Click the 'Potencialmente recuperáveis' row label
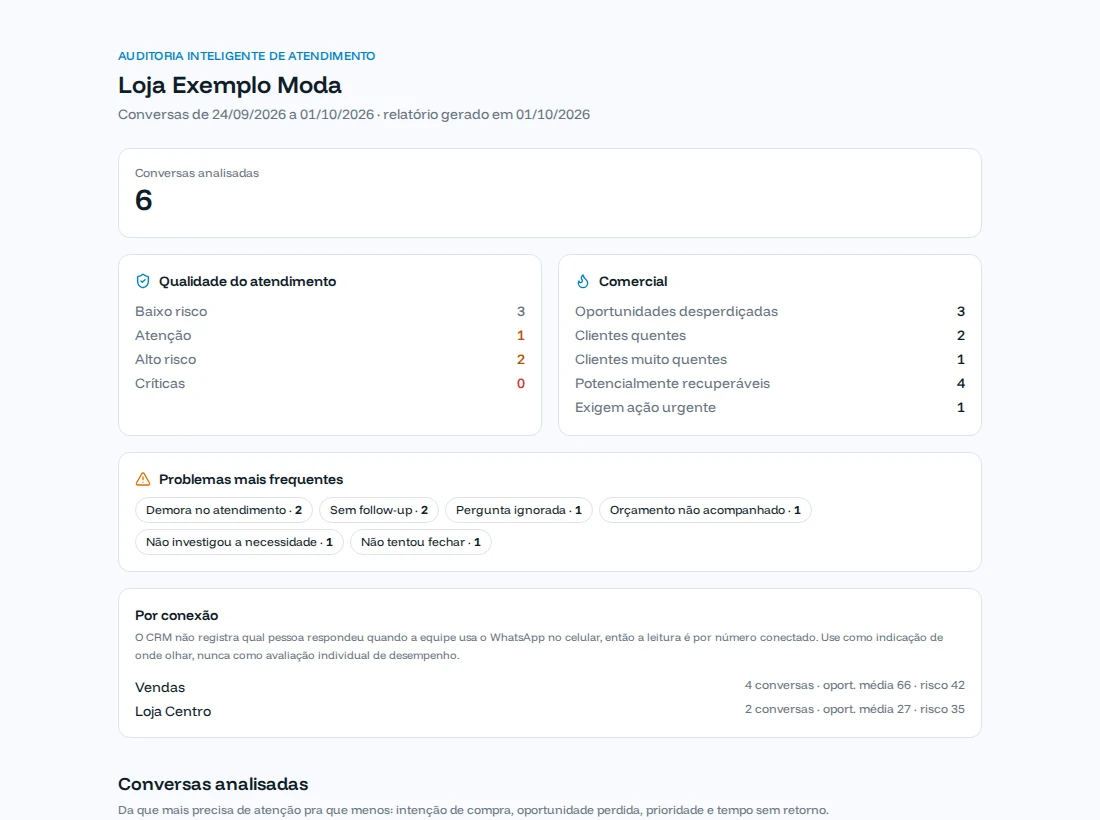Screen dimensions: 1100x820 672,384
